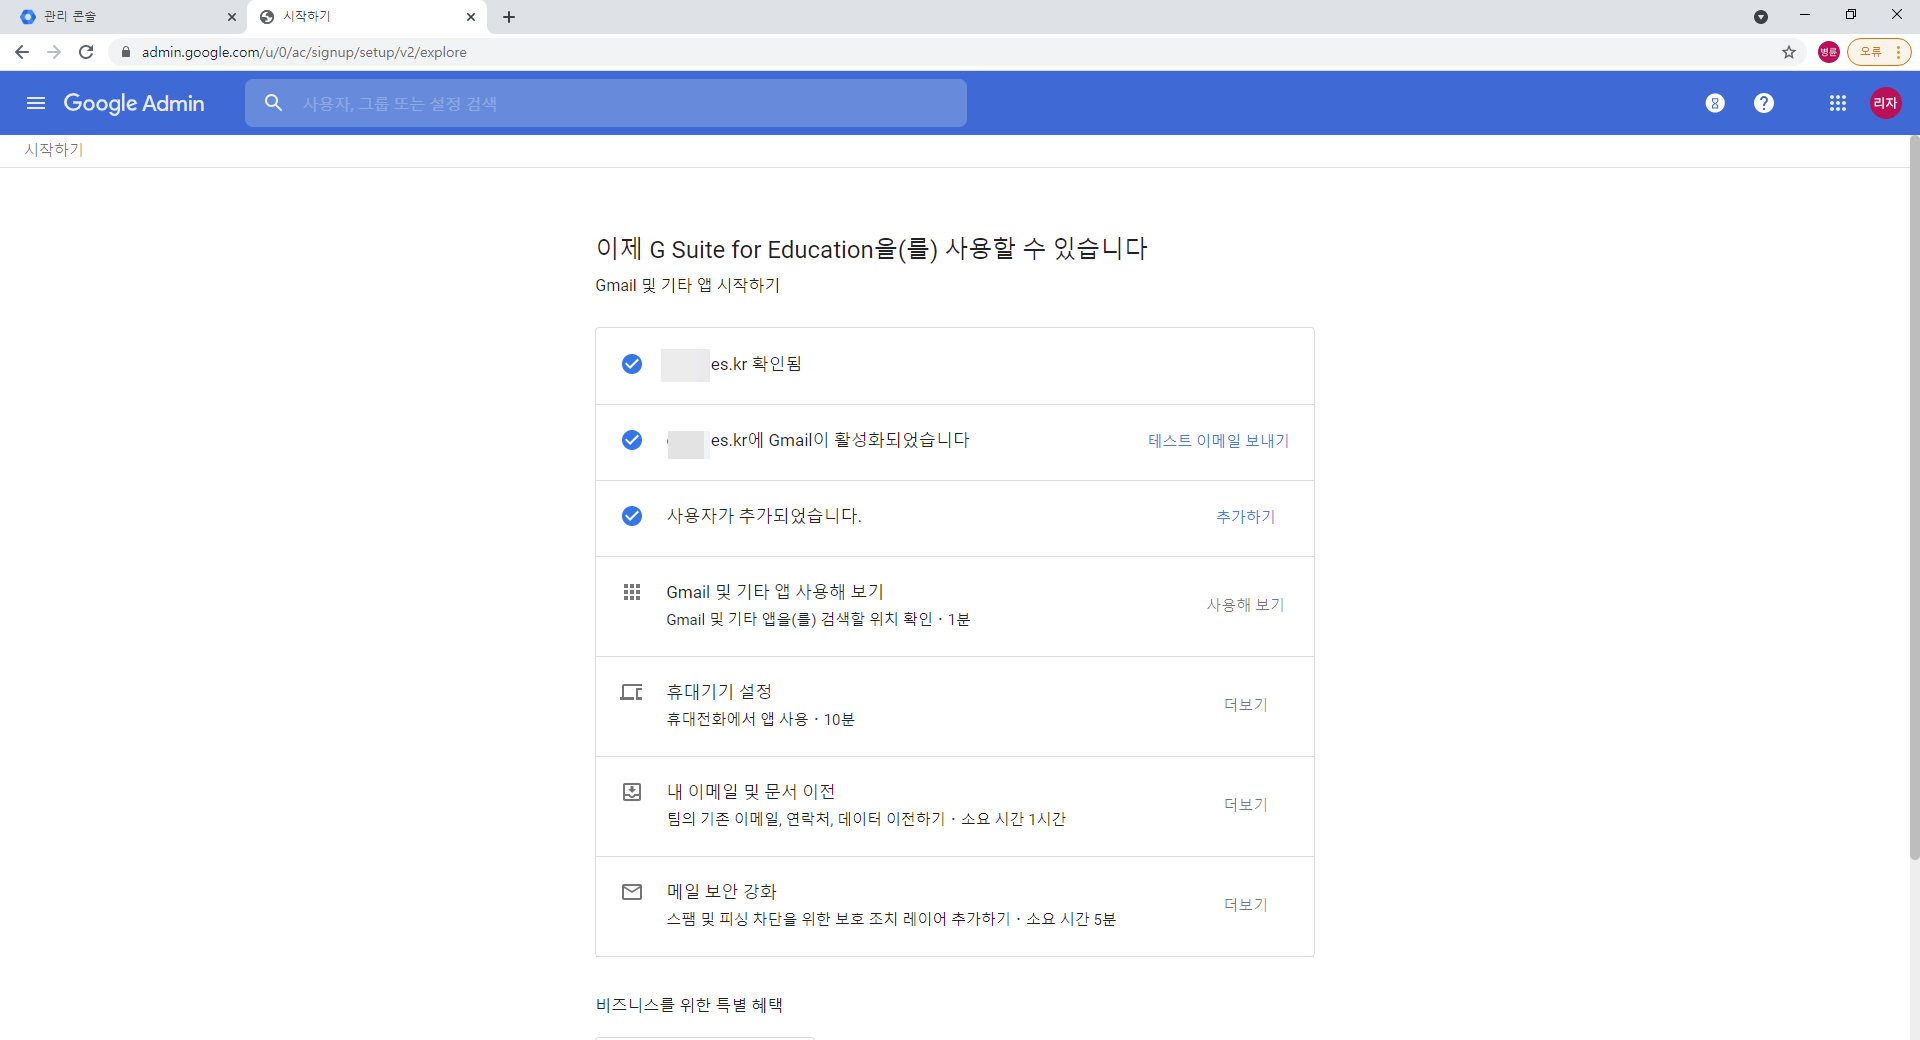Click 테스트 이메일 보내기 link
Screen dimensions: 1920x1040
point(1218,441)
